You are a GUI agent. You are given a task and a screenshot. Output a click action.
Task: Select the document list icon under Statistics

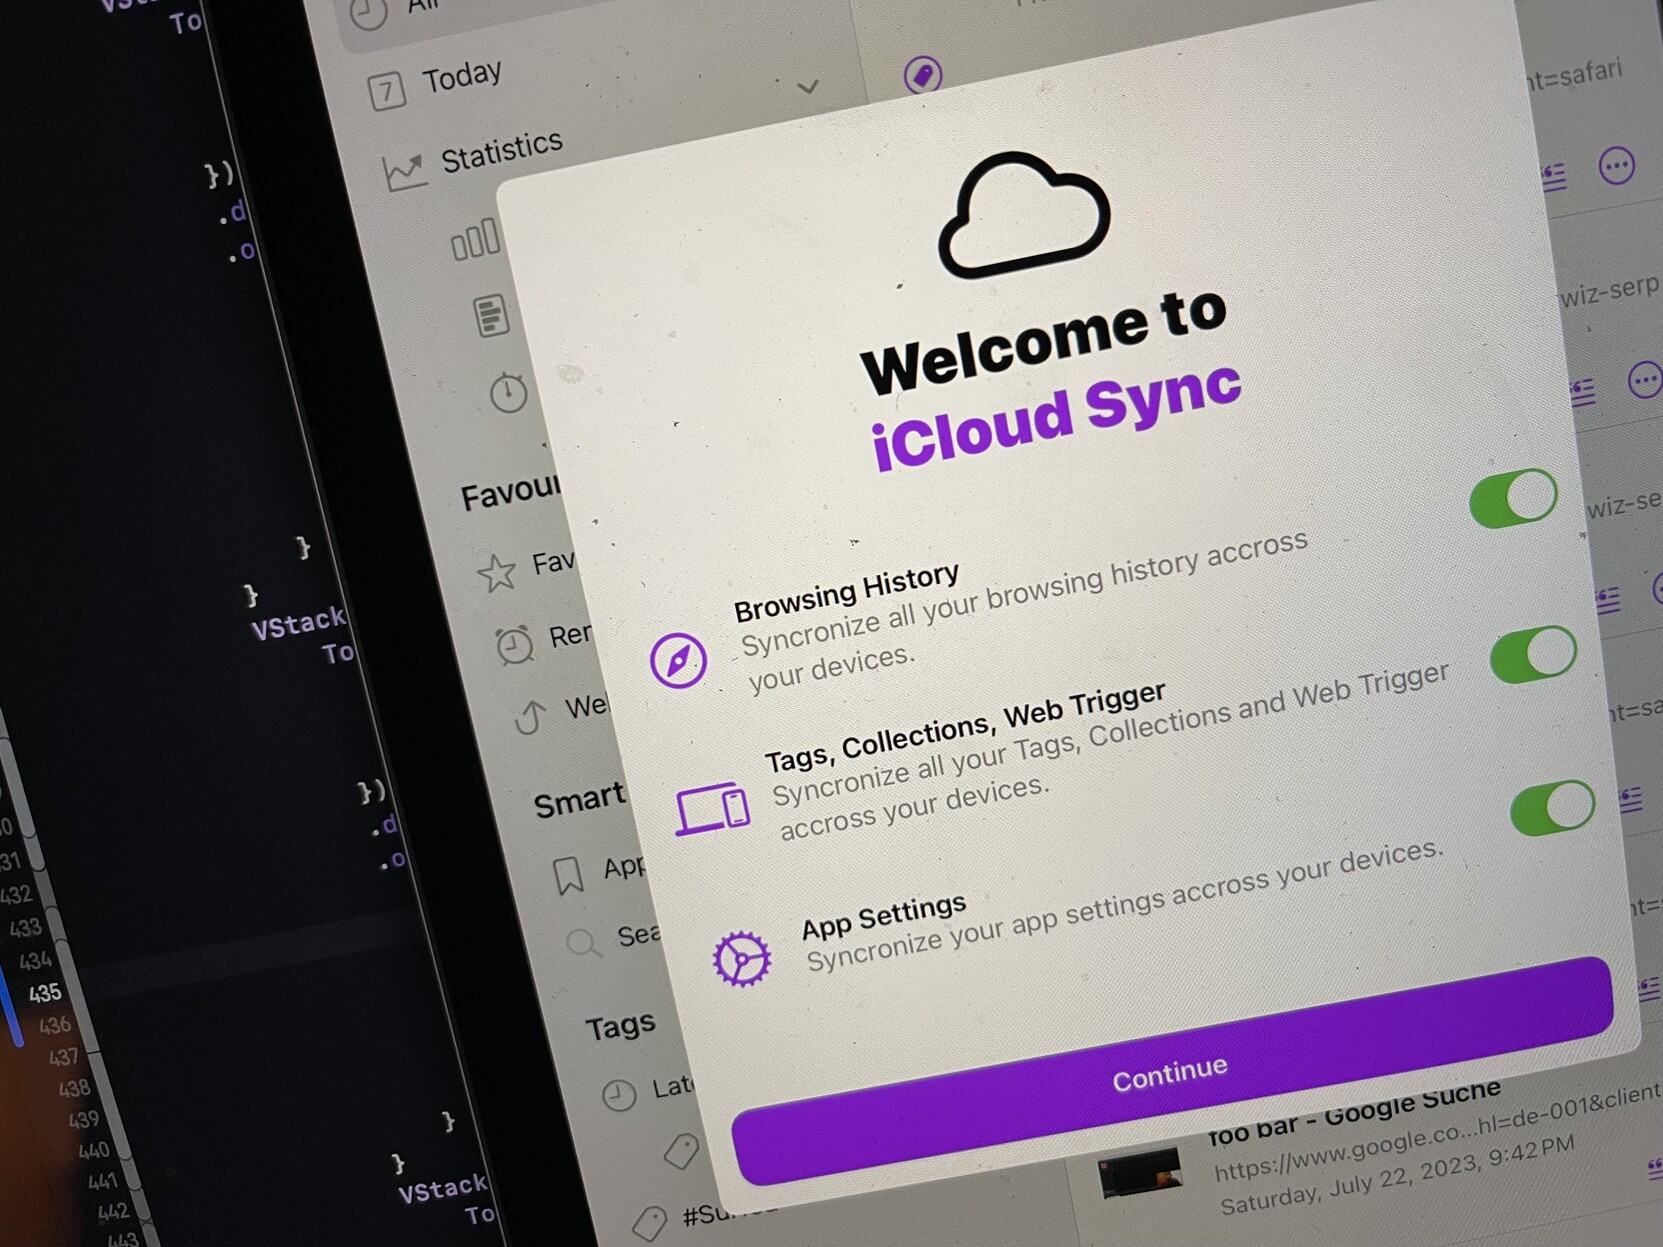[491, 315]
